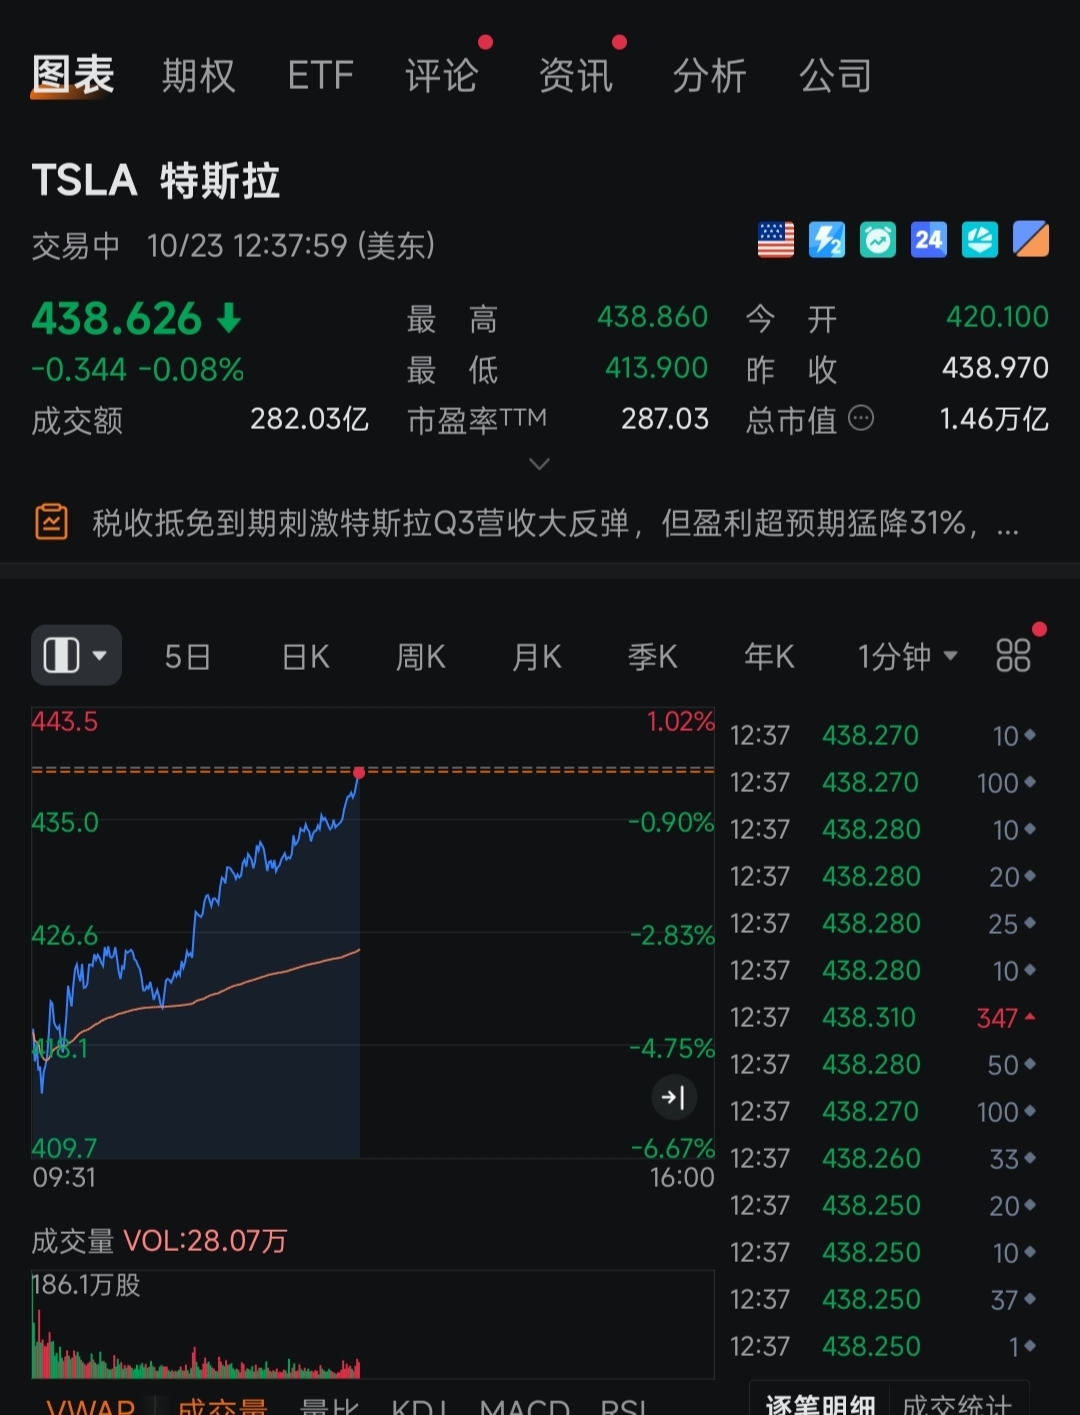1080x1415 pixels.
Task: Tap the teal icon next to the 24 badge
Action: [980, 240]
